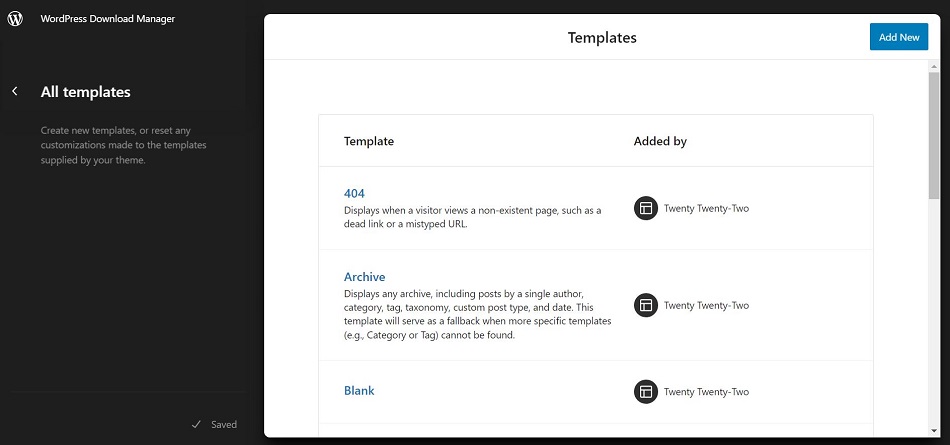
Task: Open the Archive template
Action: coord(365,277)
